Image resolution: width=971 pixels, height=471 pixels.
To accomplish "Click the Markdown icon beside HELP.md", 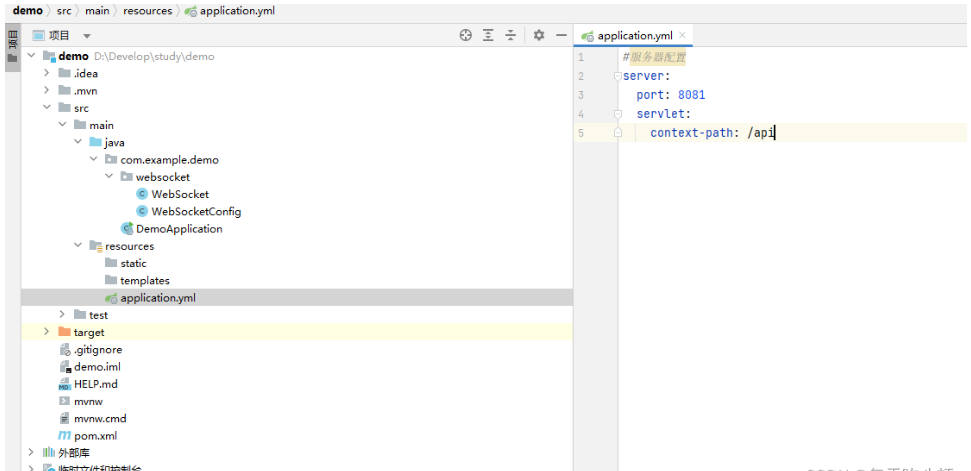I will click(x=64, y=384).
